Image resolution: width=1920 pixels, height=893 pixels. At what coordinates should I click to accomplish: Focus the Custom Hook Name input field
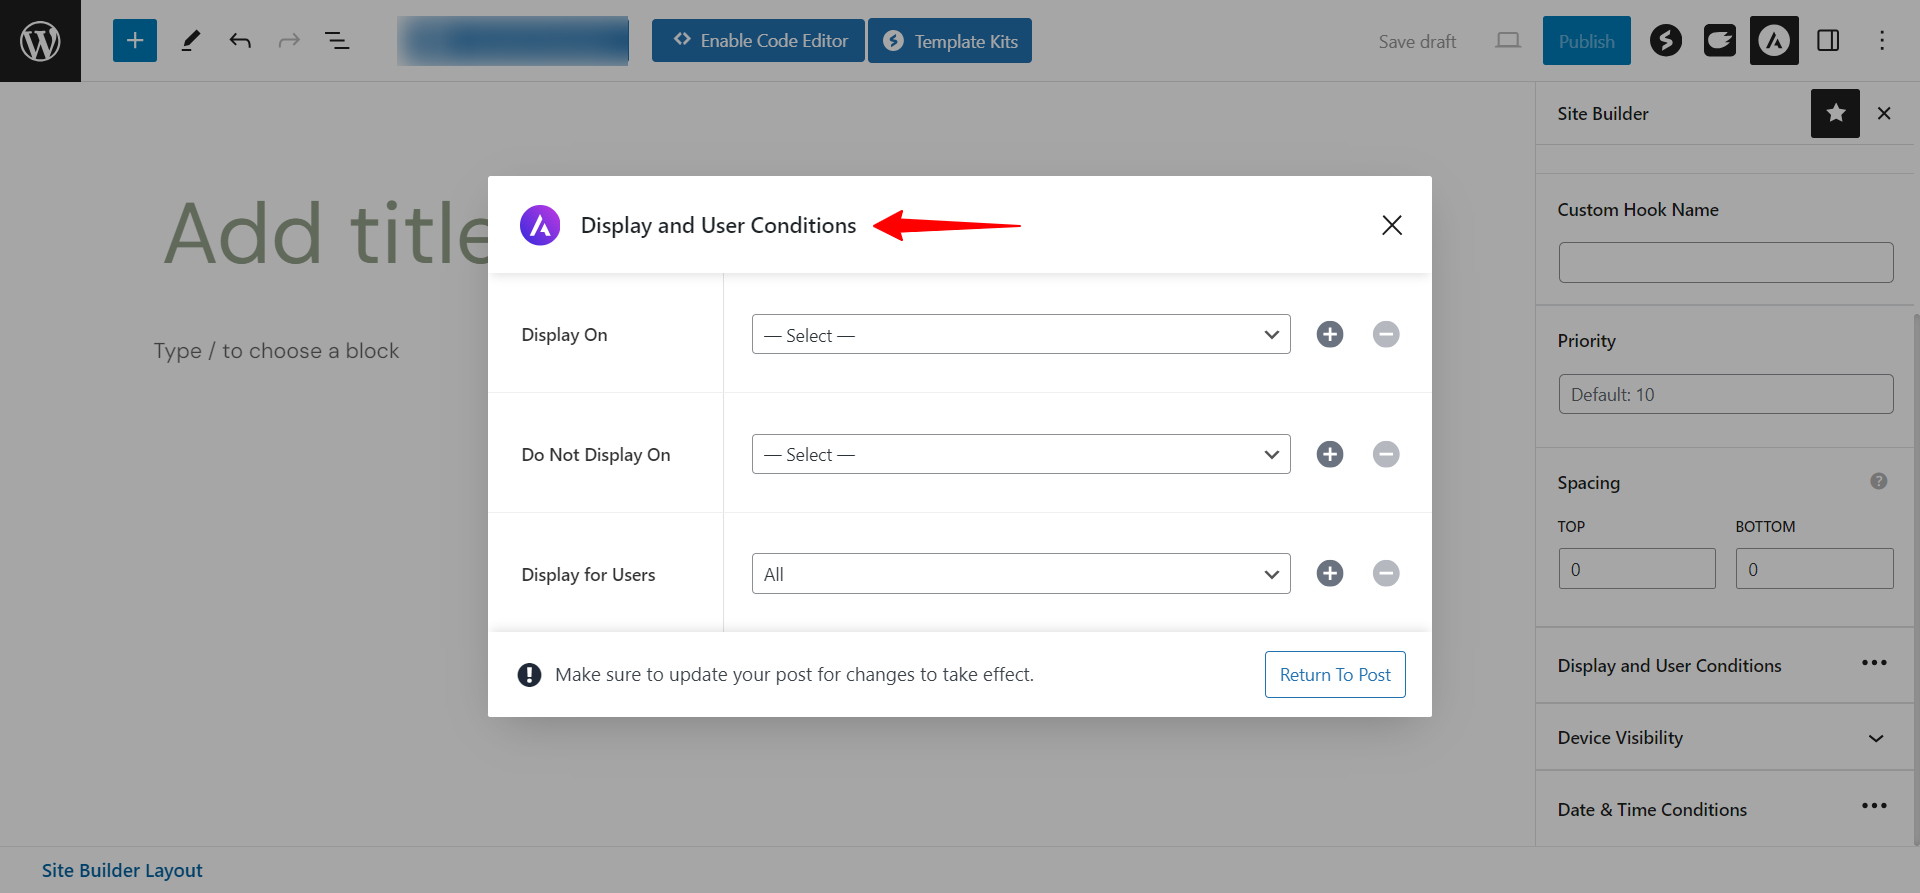pos(1725,262)
